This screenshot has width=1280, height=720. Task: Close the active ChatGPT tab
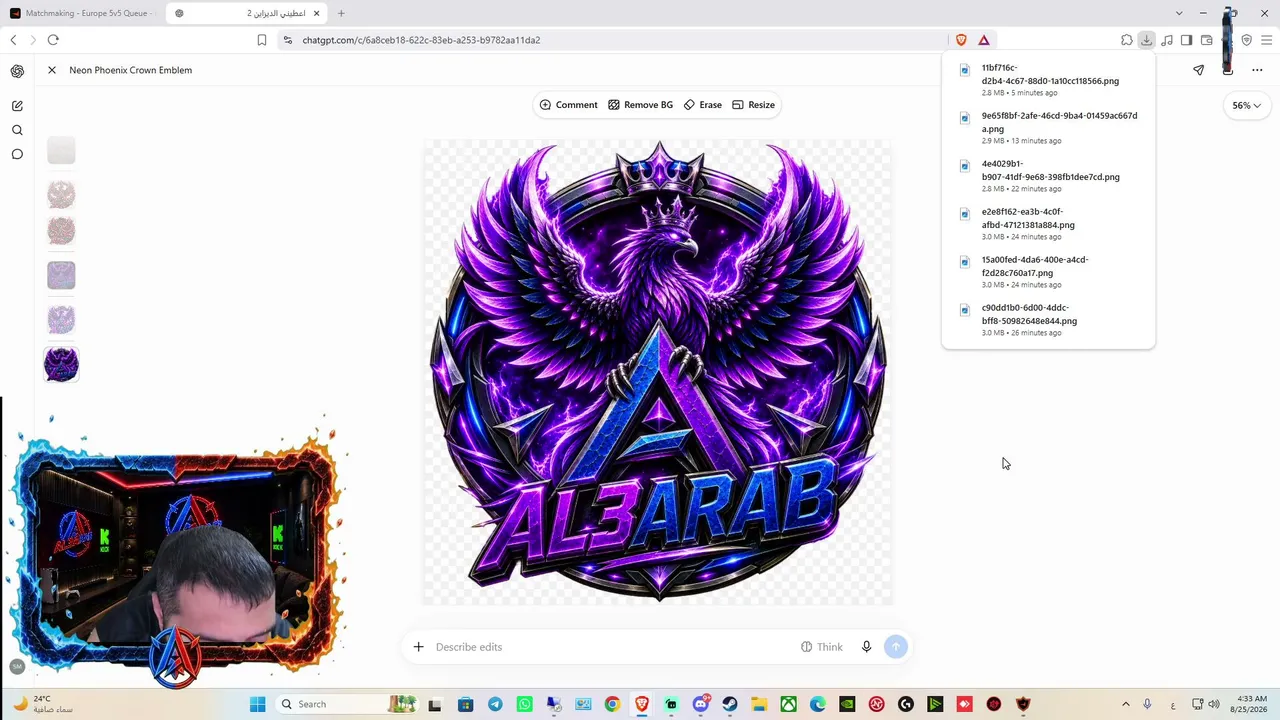click(317, 13)
